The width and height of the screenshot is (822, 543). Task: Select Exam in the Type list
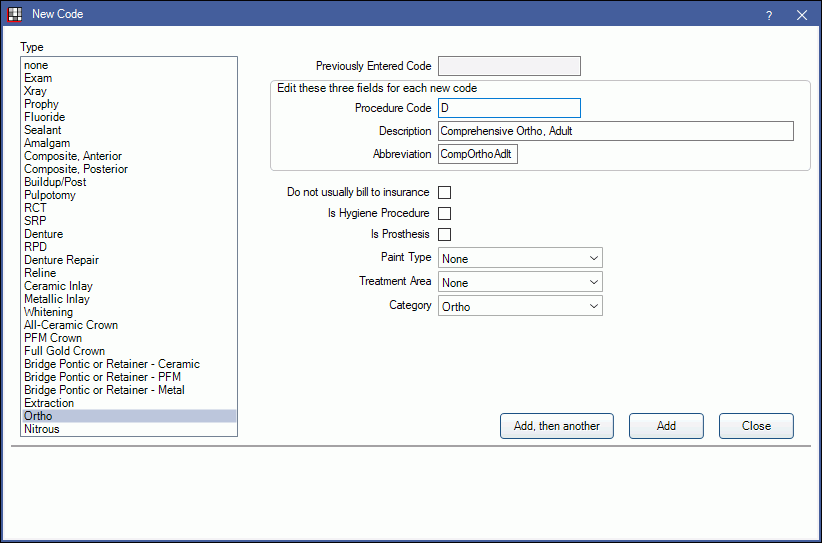point(38,78)
